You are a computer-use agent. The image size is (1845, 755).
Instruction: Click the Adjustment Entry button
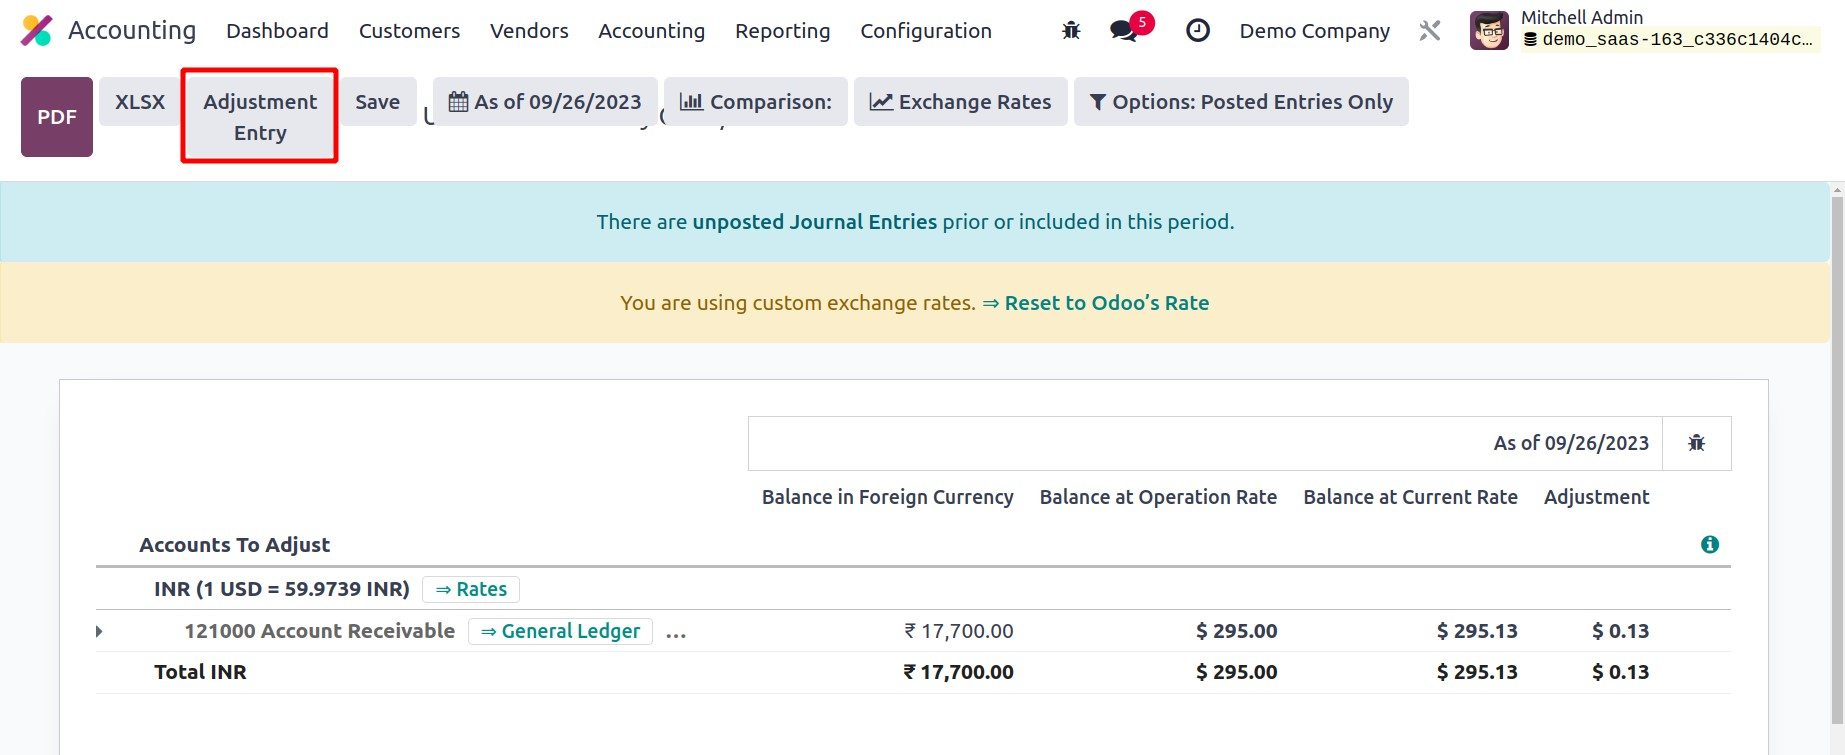(259, 117)
